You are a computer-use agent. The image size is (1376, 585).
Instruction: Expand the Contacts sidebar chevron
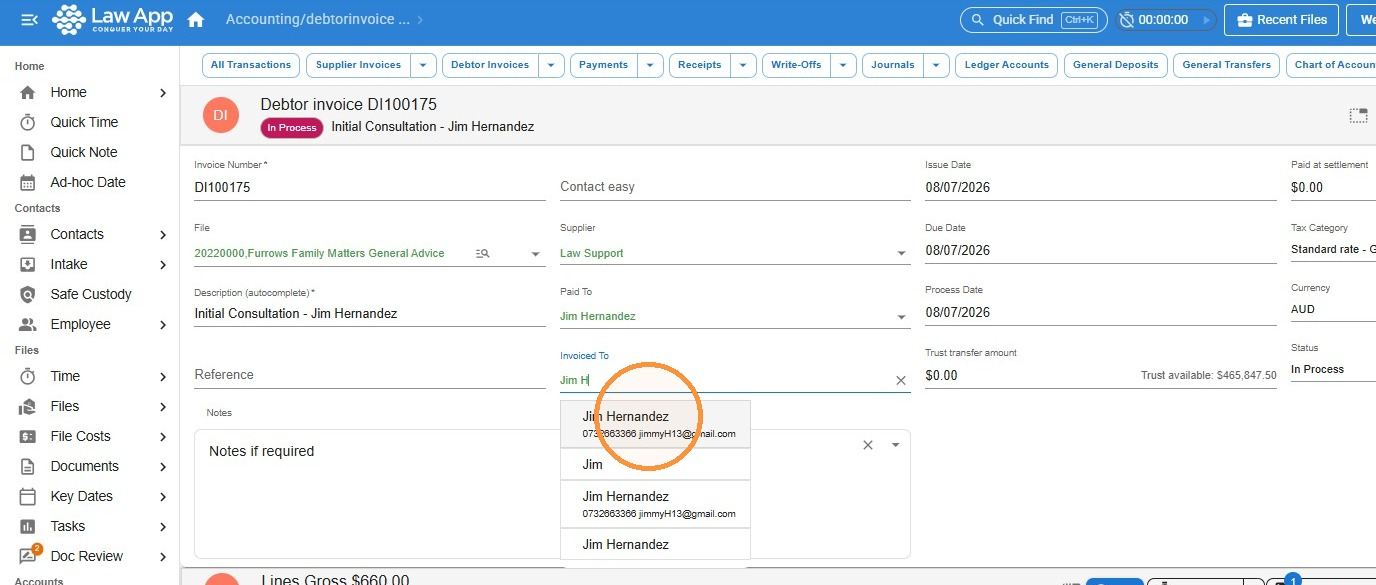[x=163, y=234]
